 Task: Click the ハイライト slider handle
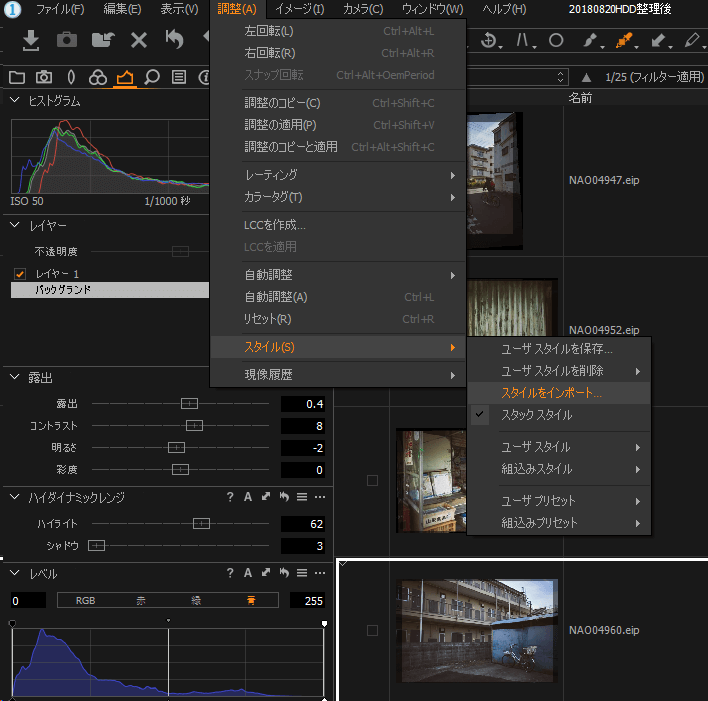(x=201, y=523)
